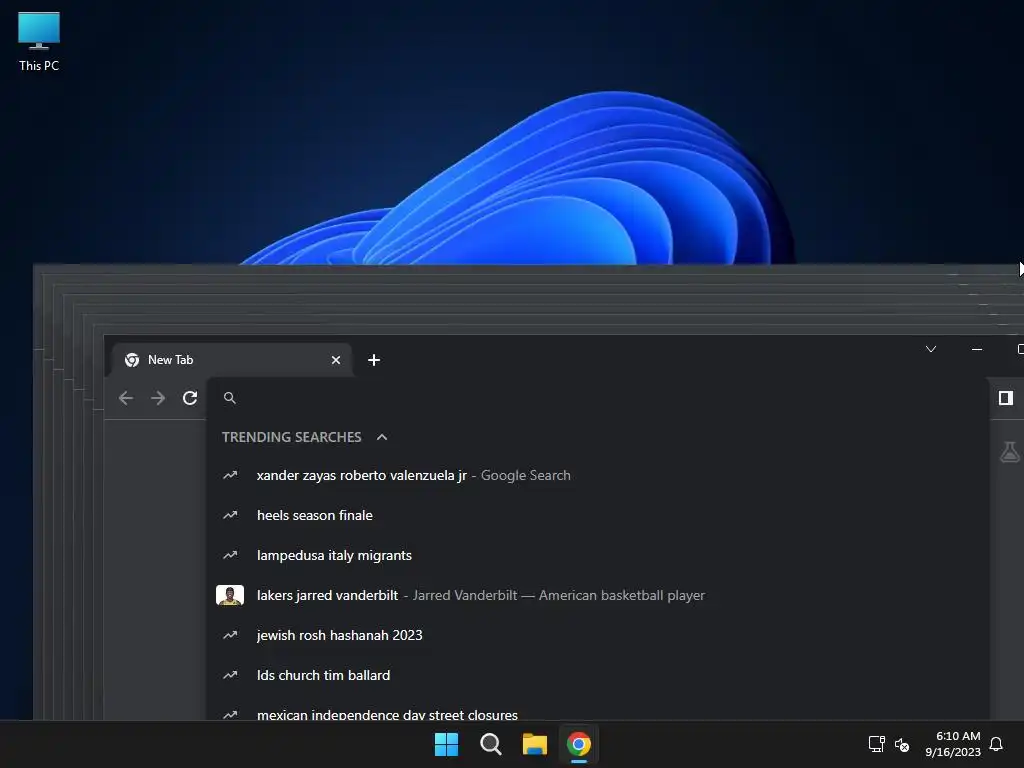This screenshot has width=1024, height=768.
Task: Click the trending arrow icon beside heels season finale
Action: [230, 515]
